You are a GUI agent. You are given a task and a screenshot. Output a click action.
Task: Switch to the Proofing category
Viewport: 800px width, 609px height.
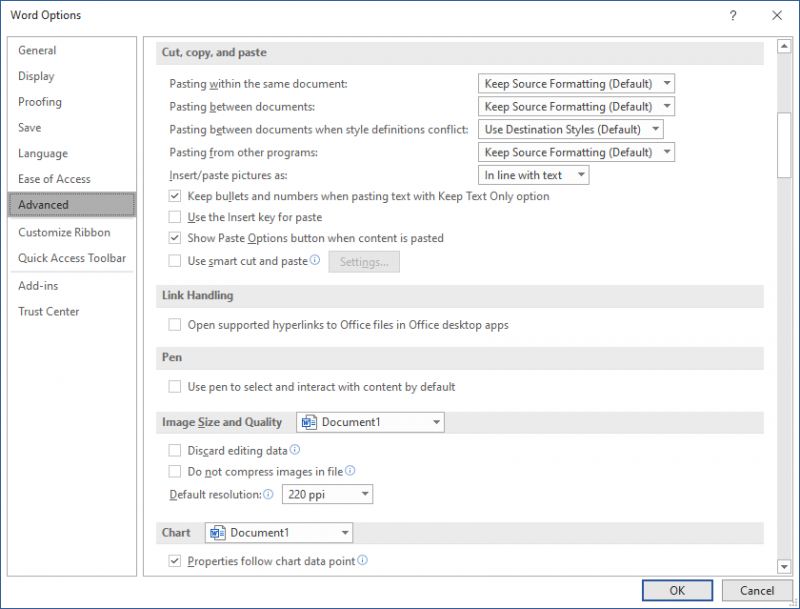(x=40, y=102)
